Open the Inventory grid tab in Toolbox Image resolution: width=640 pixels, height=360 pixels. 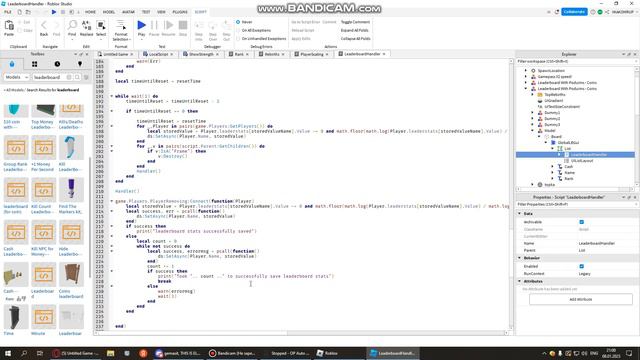point(34,64)
